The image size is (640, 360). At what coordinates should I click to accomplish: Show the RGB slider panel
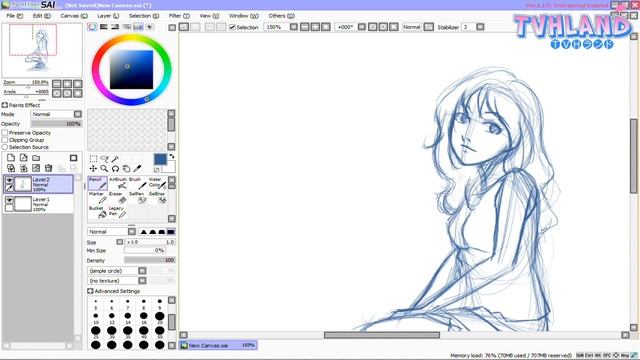click(x=104, y=27)
